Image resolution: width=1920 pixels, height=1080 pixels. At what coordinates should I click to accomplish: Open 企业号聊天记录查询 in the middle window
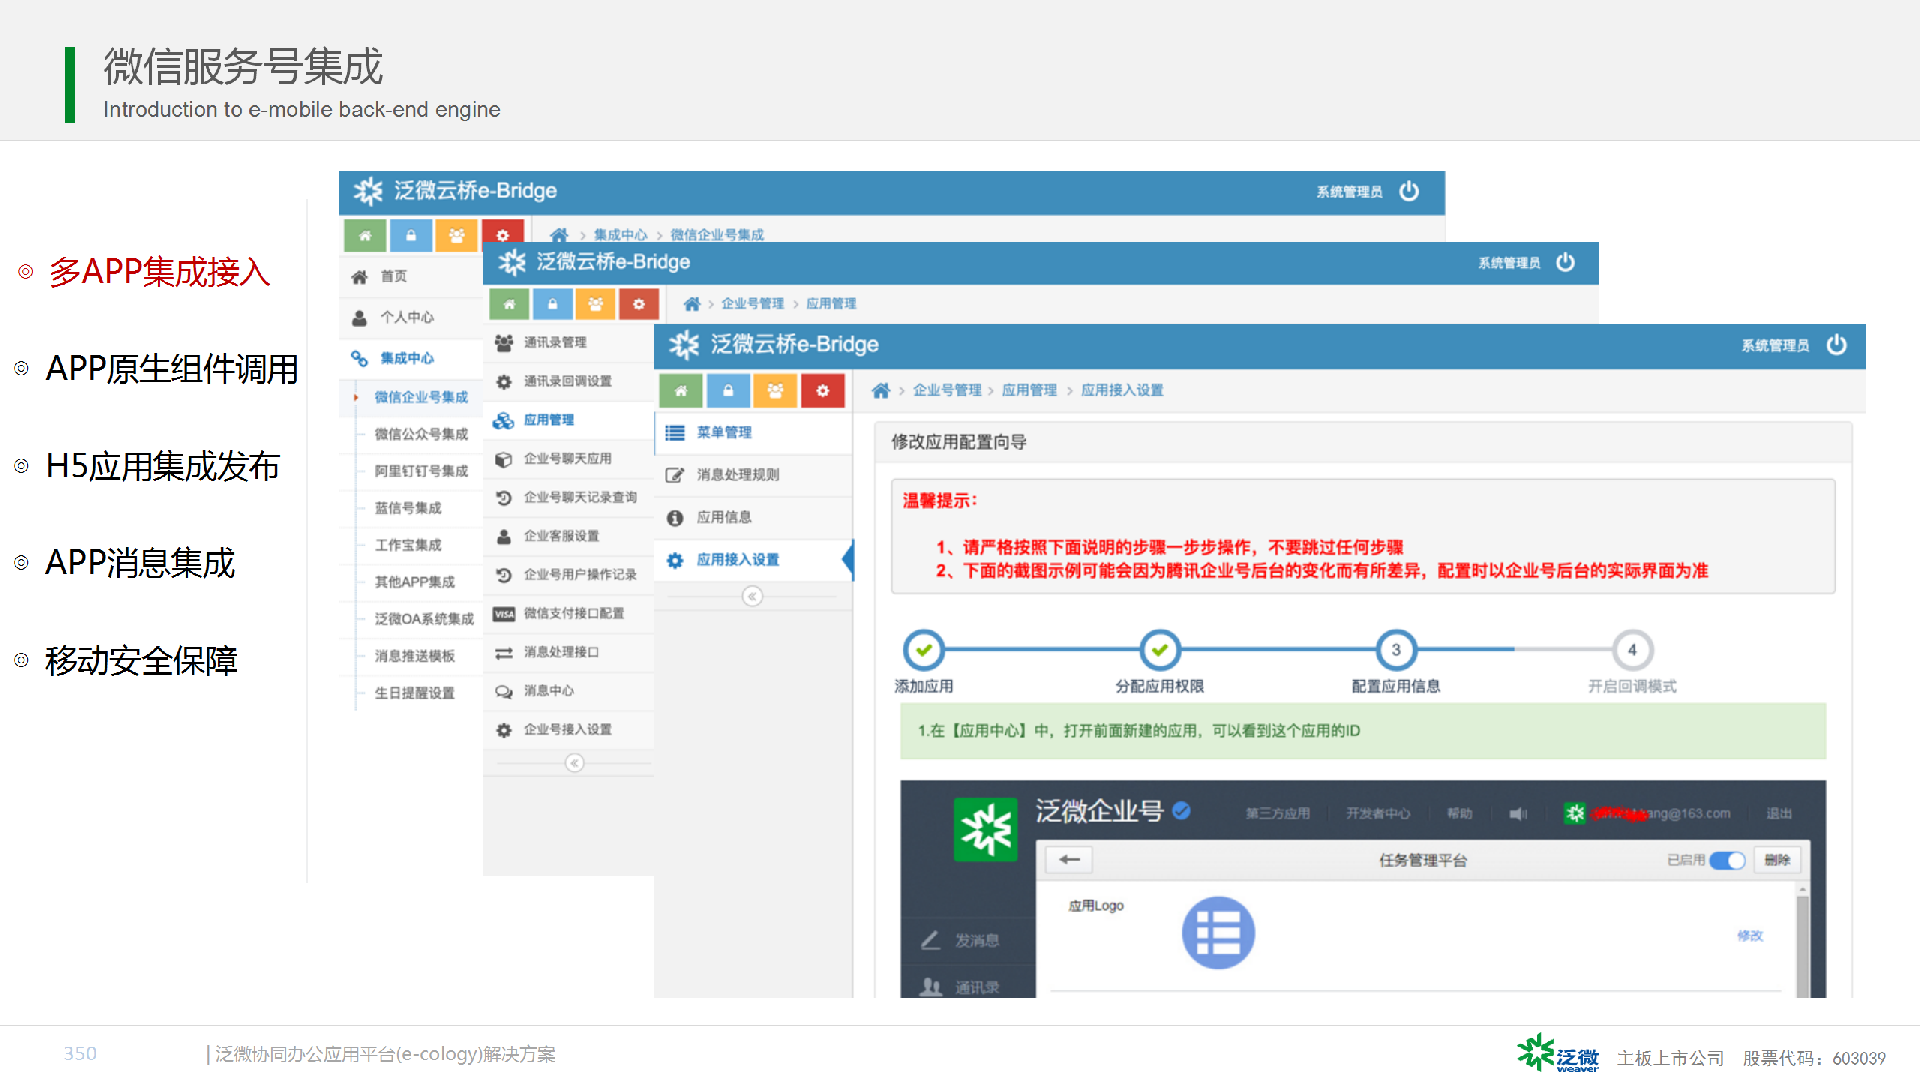pyautogui.click(x=568, y=498)
